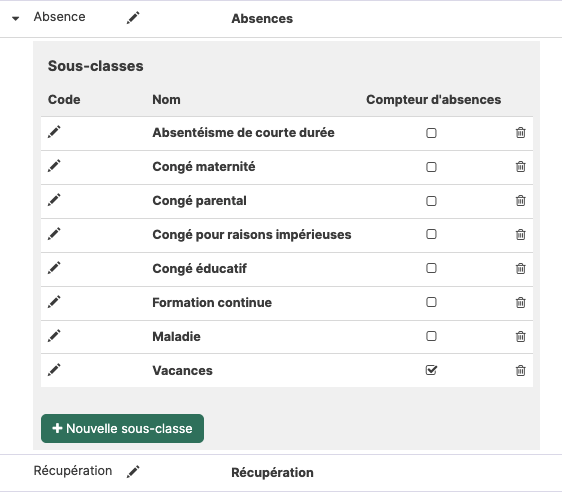Select the Congé pour raisons impérieuses name
The width and height of the screenshot is (562, 494).
tap(252, 235)
